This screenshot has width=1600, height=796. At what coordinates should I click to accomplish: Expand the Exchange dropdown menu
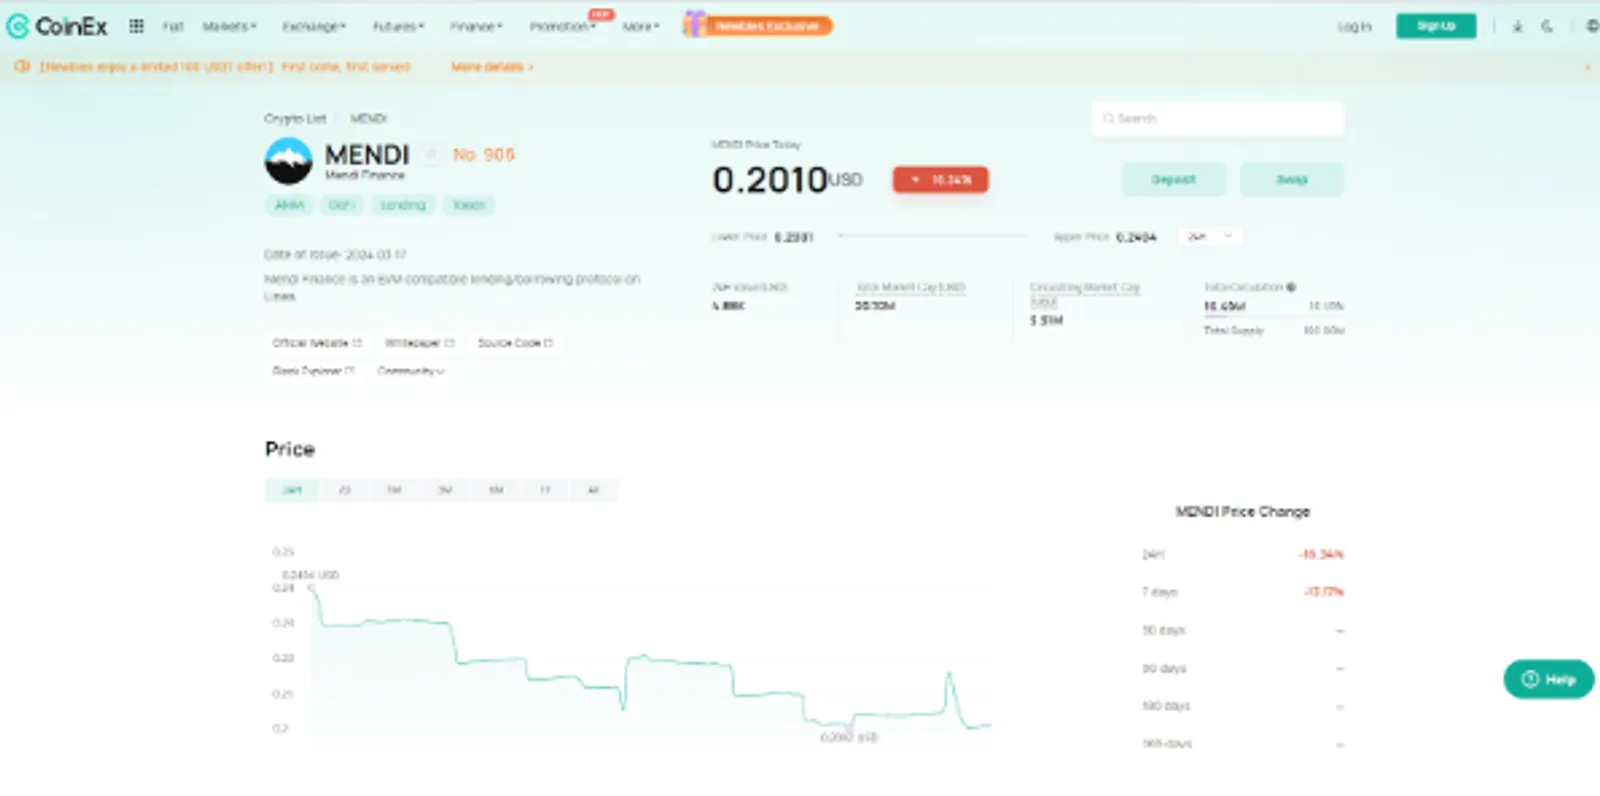tap(314, 27)
